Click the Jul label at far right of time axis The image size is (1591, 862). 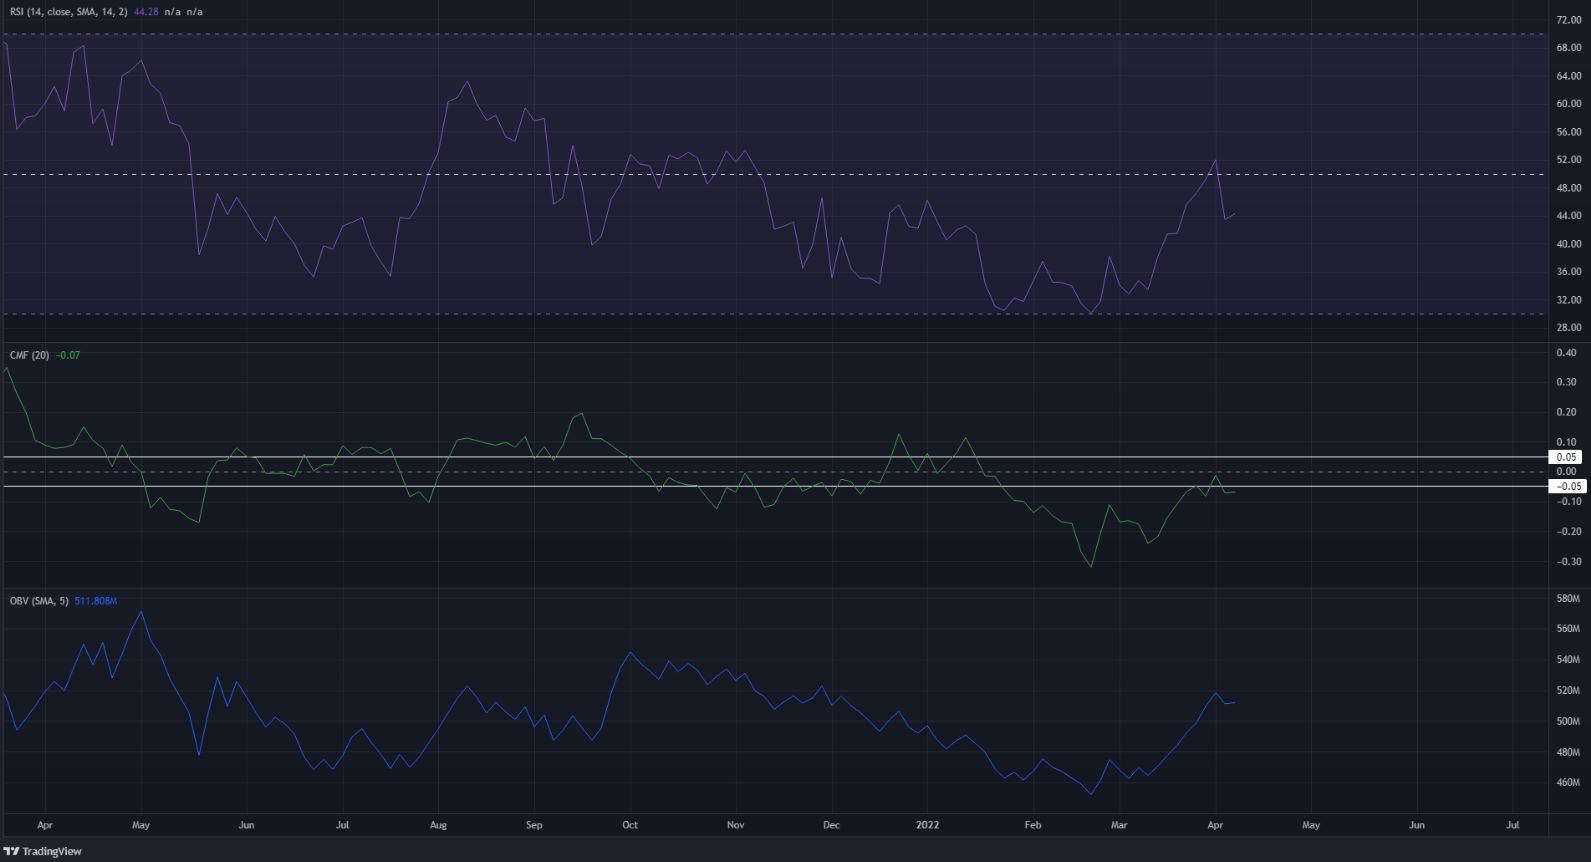click(1512, 826)
